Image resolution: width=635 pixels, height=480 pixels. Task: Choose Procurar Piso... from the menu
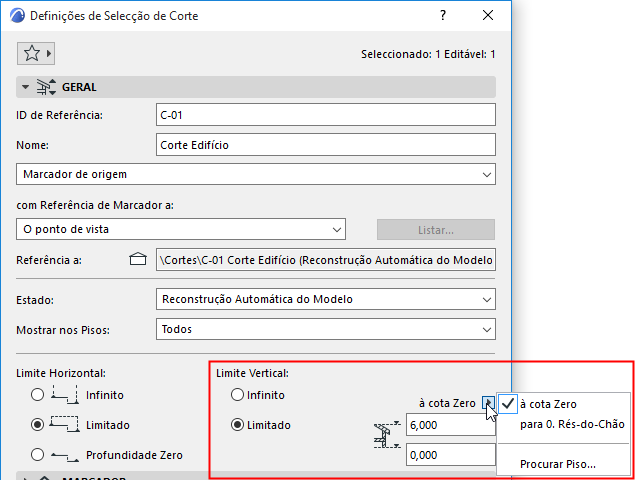[557, 463]
